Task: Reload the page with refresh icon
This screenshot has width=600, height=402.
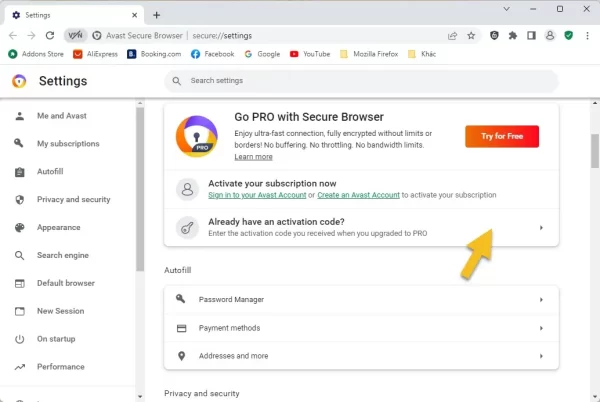Action: click(x=50, y=36)
